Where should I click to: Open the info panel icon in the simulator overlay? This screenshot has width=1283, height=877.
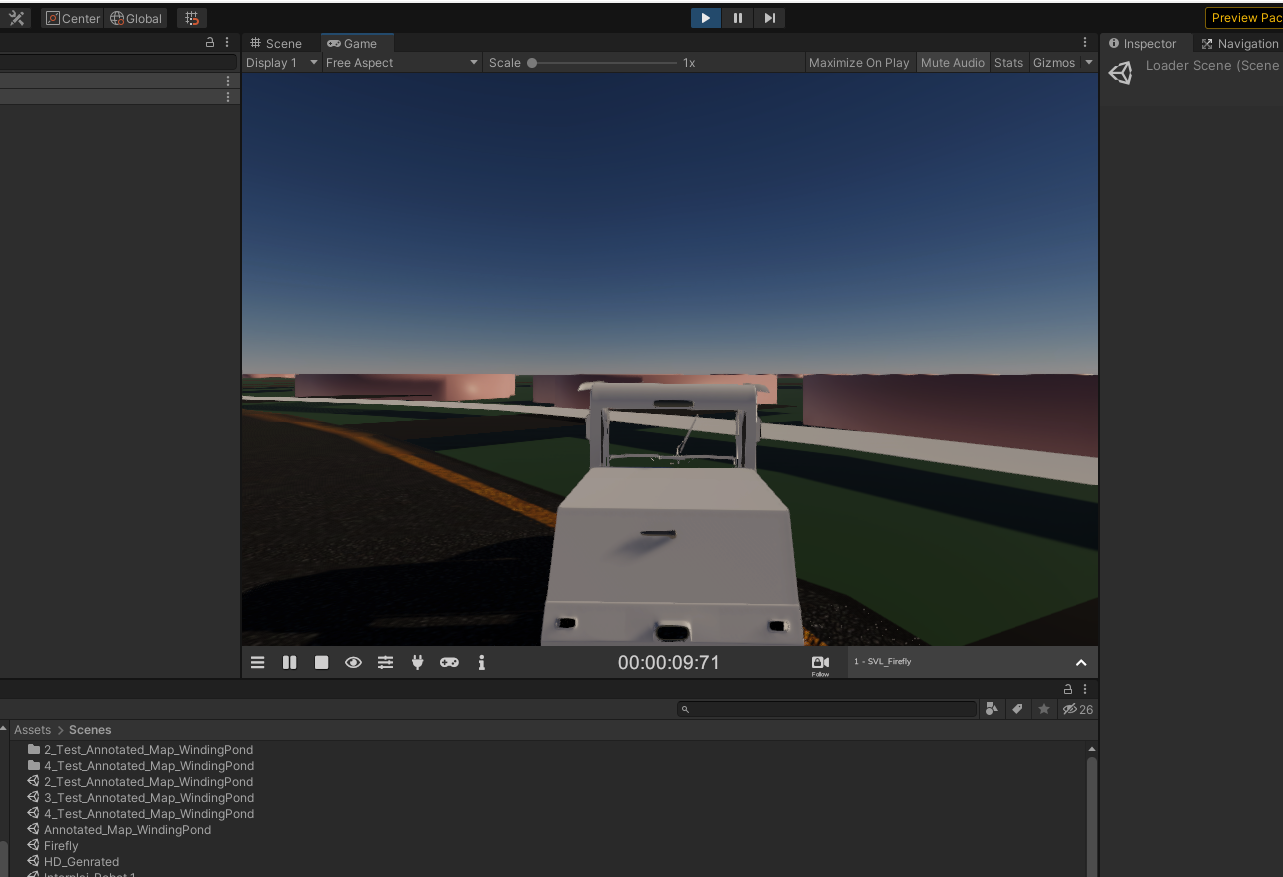pyautogui.click(x=481, y=662)
